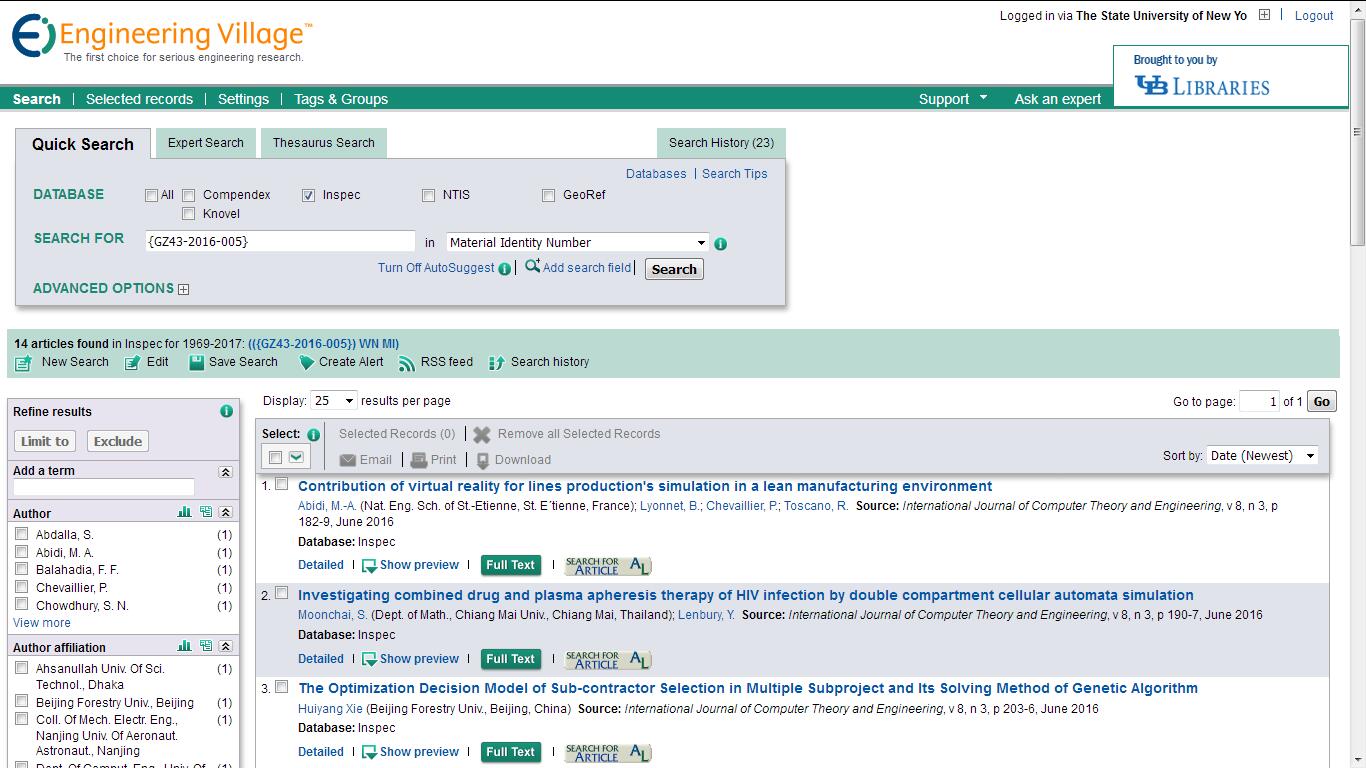Open the Select options dropdown arrow
The image size is (1366, 768).
point(296,457)
